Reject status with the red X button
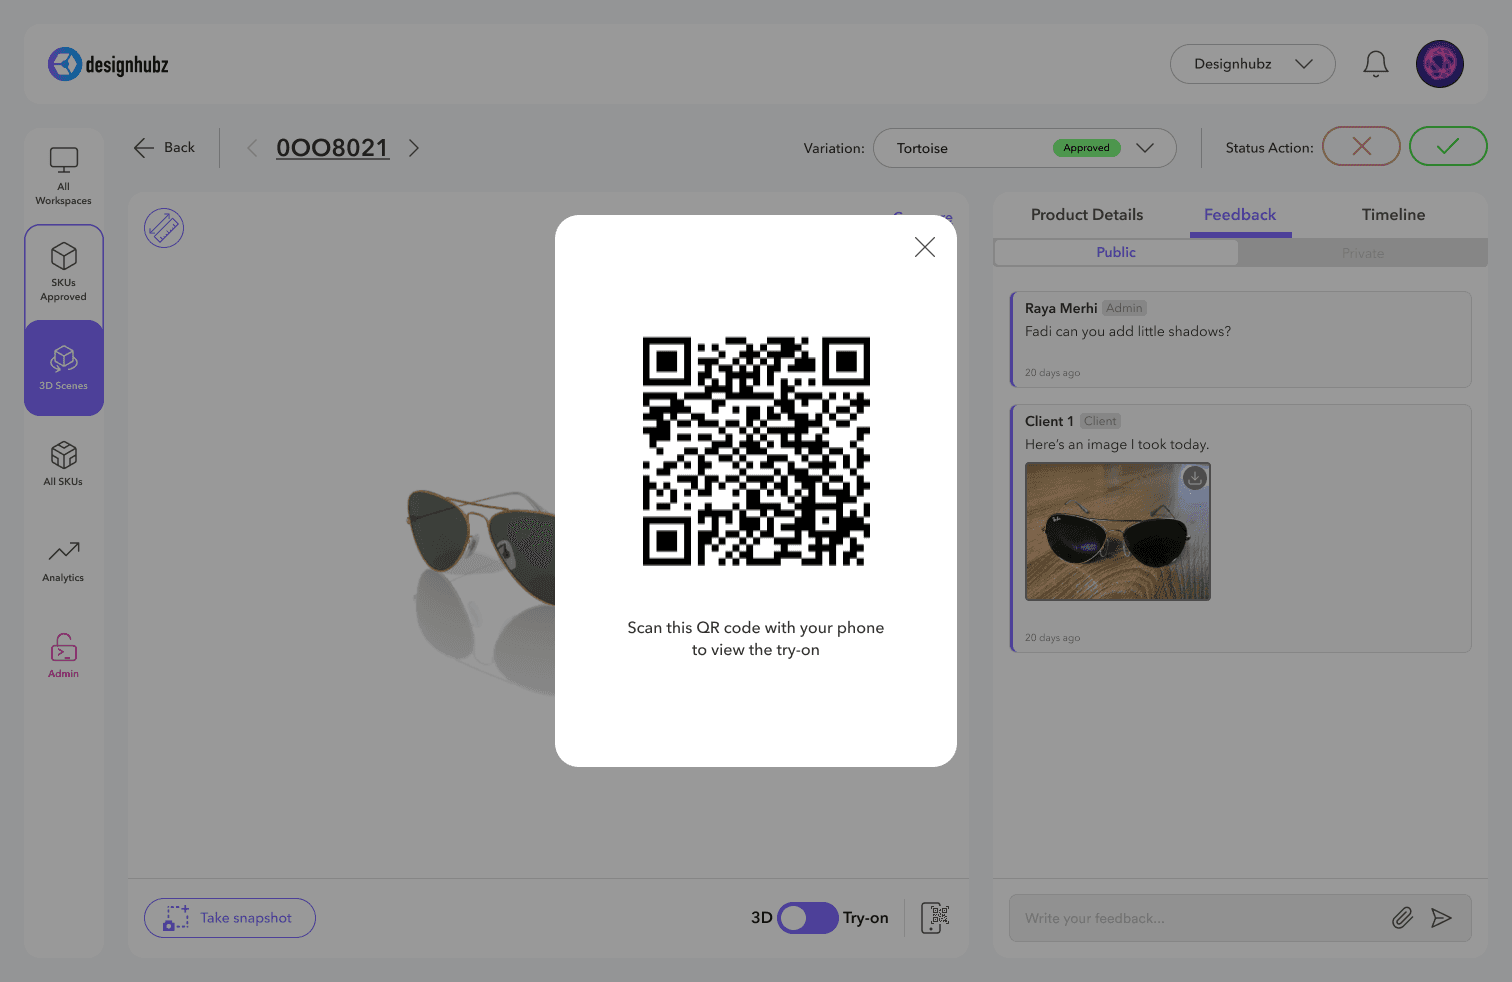Screen dimensions: 1512x982 click(1361, 146)
